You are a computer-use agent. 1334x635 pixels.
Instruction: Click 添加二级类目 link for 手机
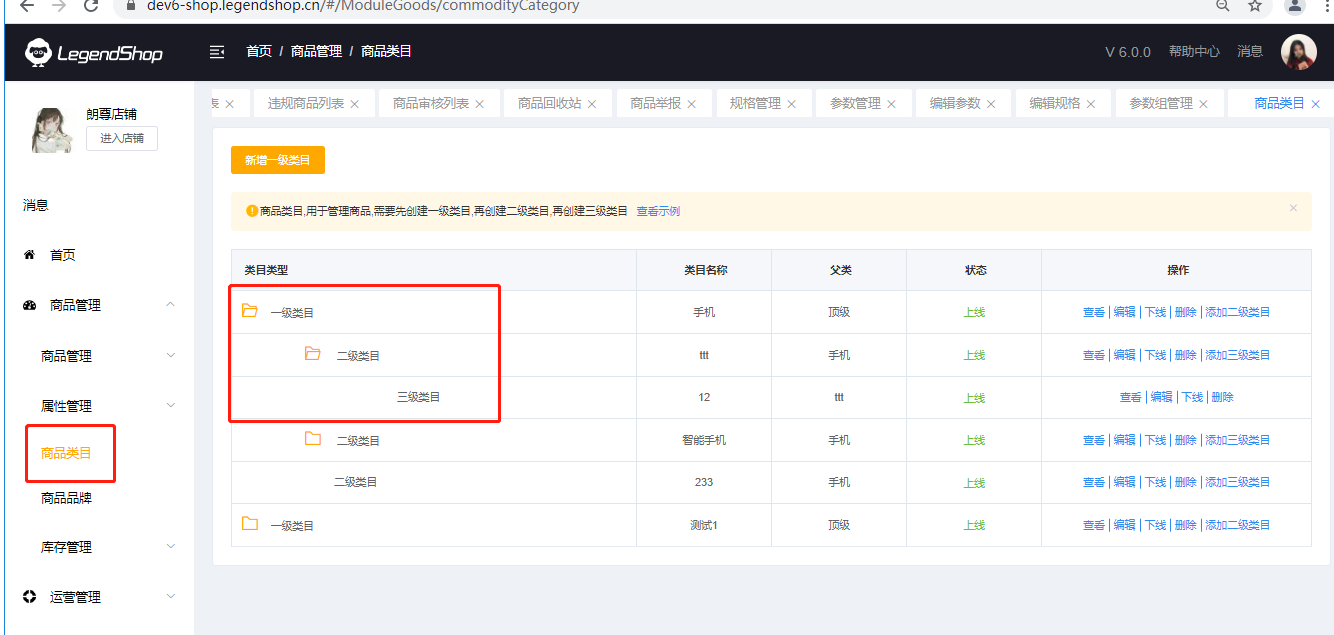tap(1237, 312)
